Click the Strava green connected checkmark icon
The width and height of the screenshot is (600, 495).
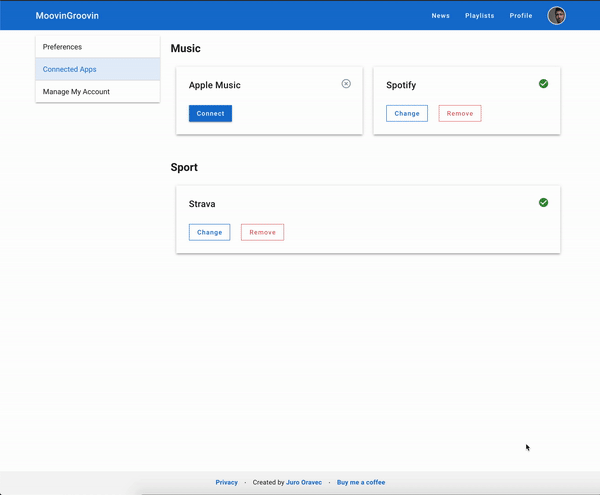click(543, 202)
